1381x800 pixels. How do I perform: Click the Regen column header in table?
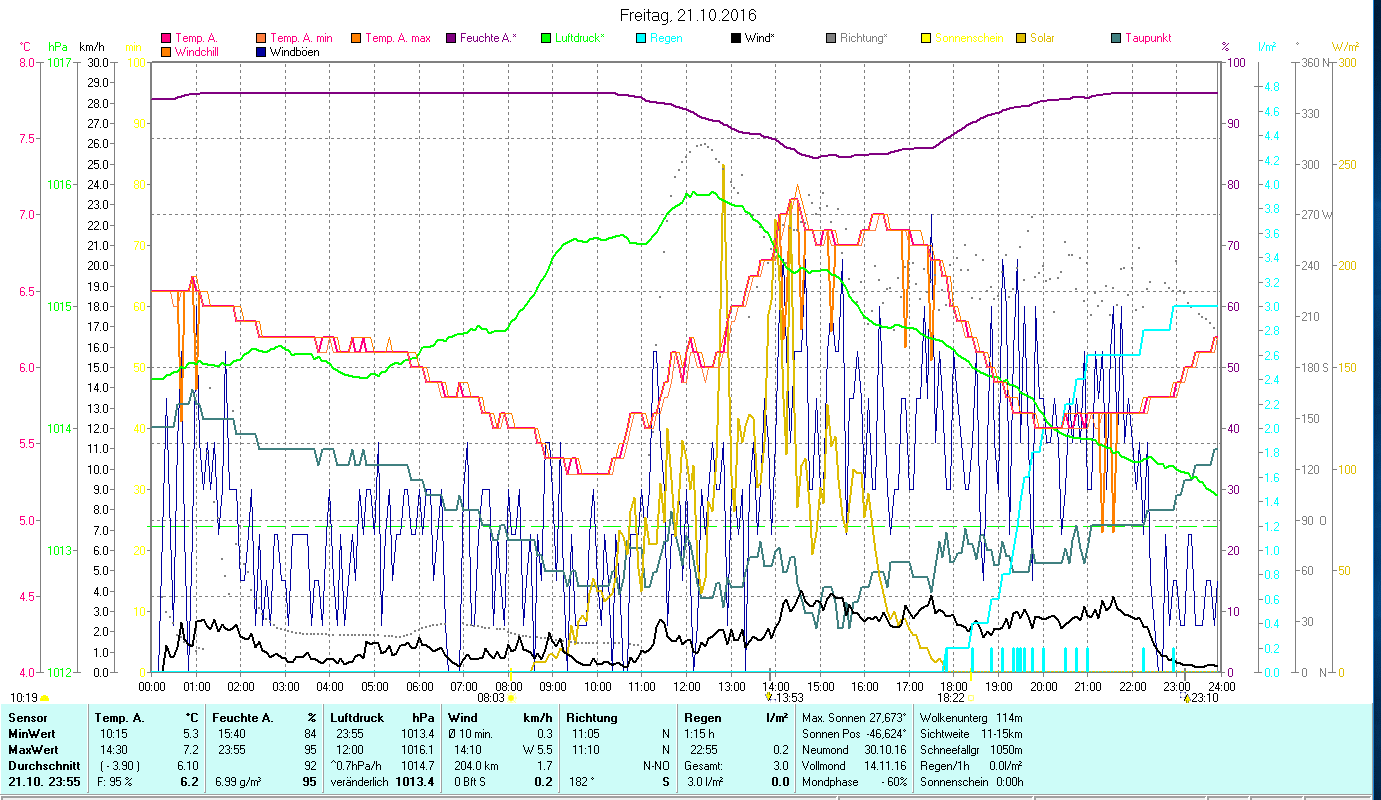pos(703,718)
